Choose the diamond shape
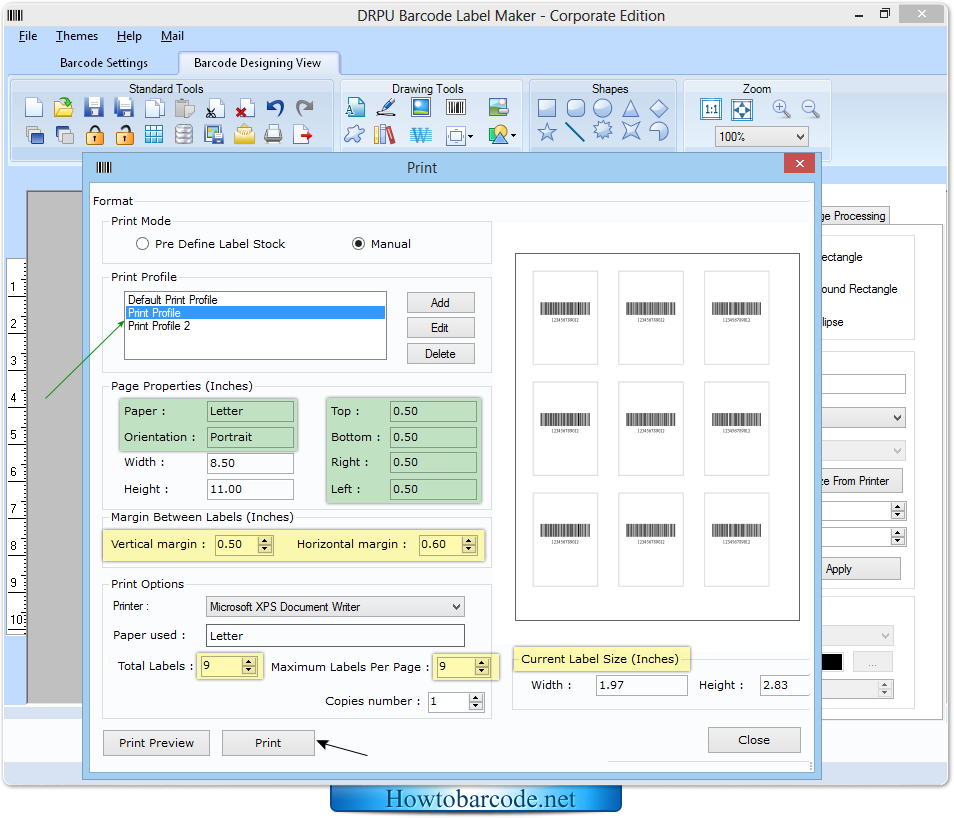 point(659,108)
